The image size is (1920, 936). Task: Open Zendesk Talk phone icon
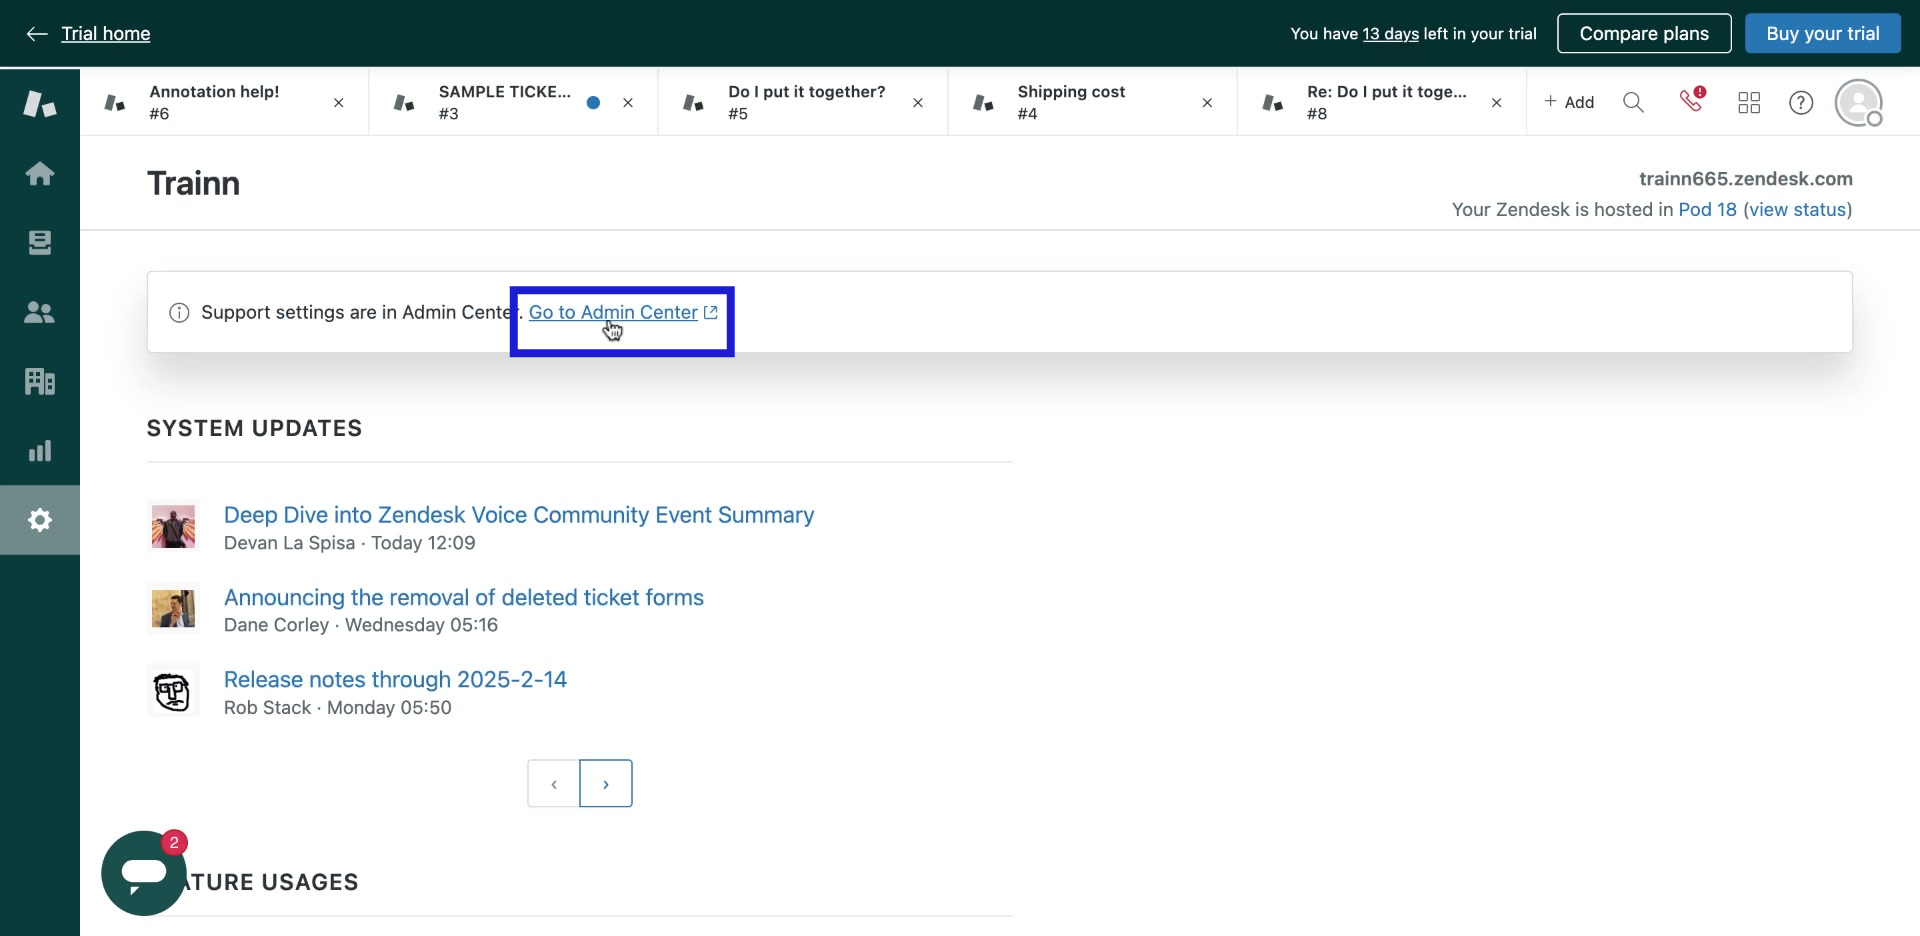click(x=1691, y=101)
